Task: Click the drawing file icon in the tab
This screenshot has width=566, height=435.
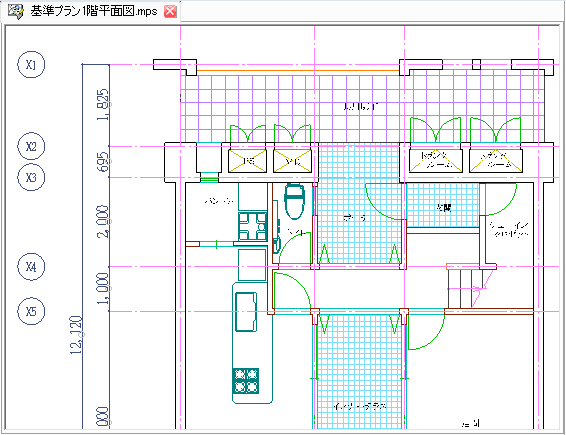Action: [x=15, y=12]
